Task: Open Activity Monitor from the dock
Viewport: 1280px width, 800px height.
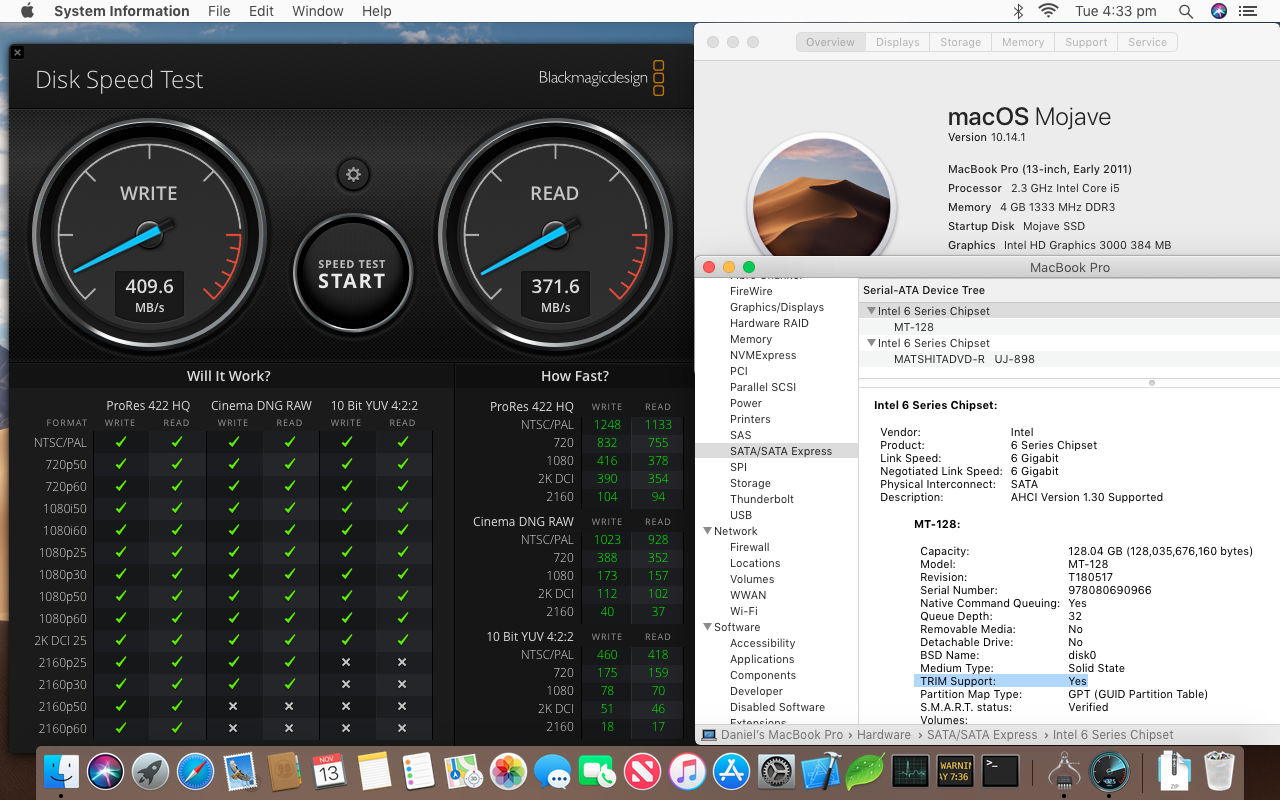Action: pyautogui.click(x=910, y=771)
